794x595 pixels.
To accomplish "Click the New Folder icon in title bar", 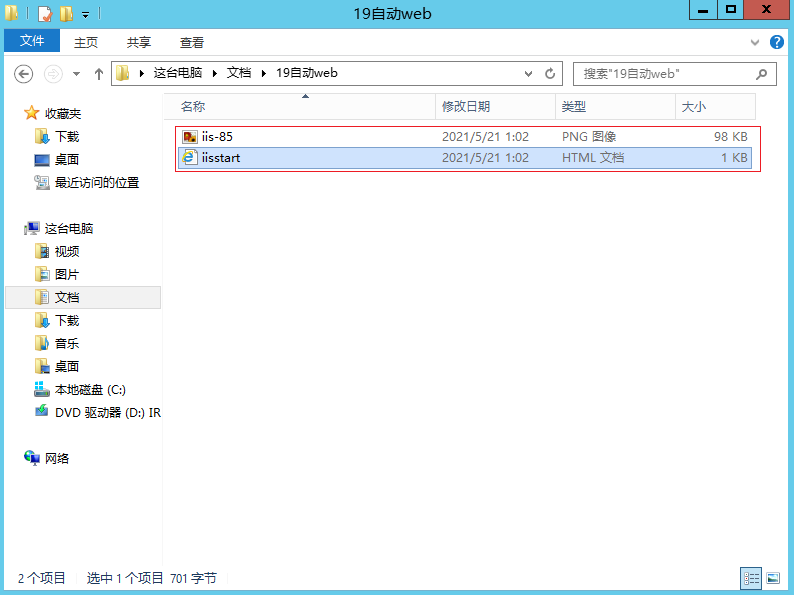I will (66, 13).
